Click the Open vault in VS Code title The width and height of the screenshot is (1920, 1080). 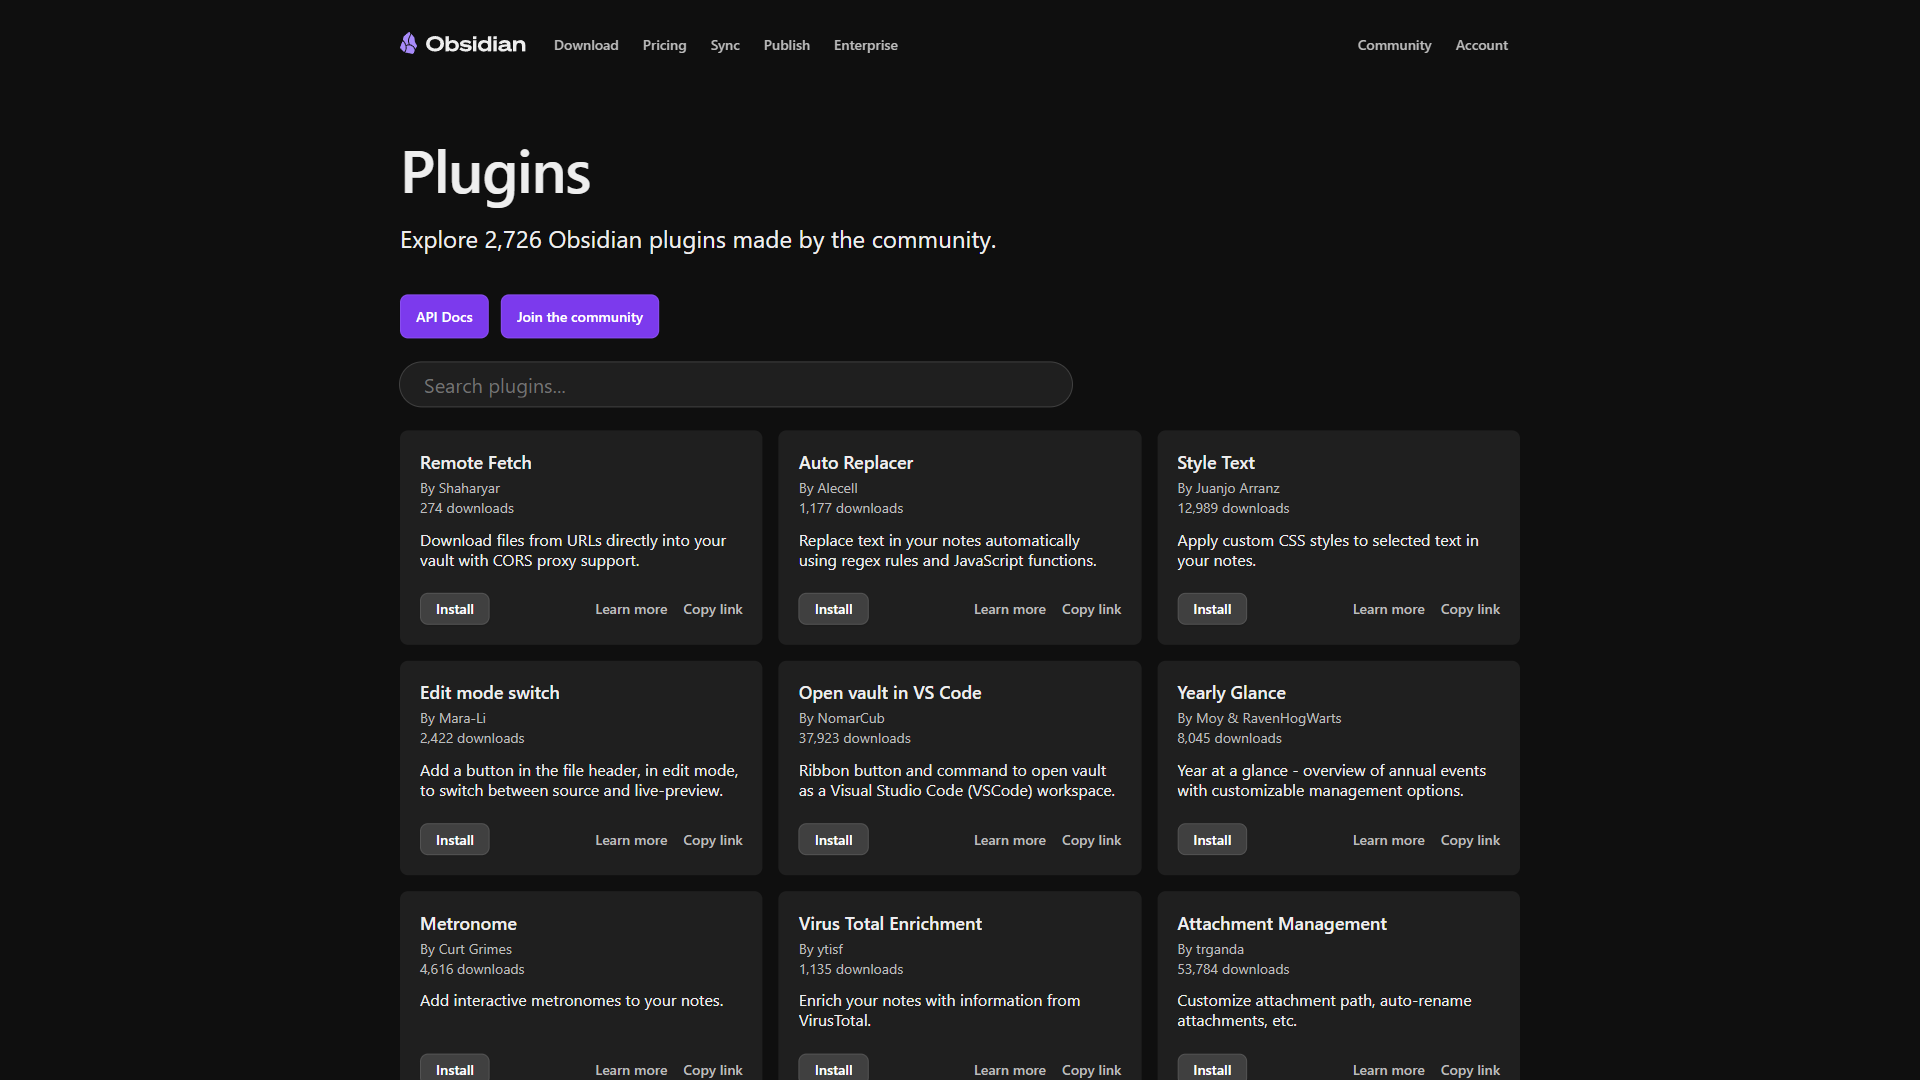point(890,693)
